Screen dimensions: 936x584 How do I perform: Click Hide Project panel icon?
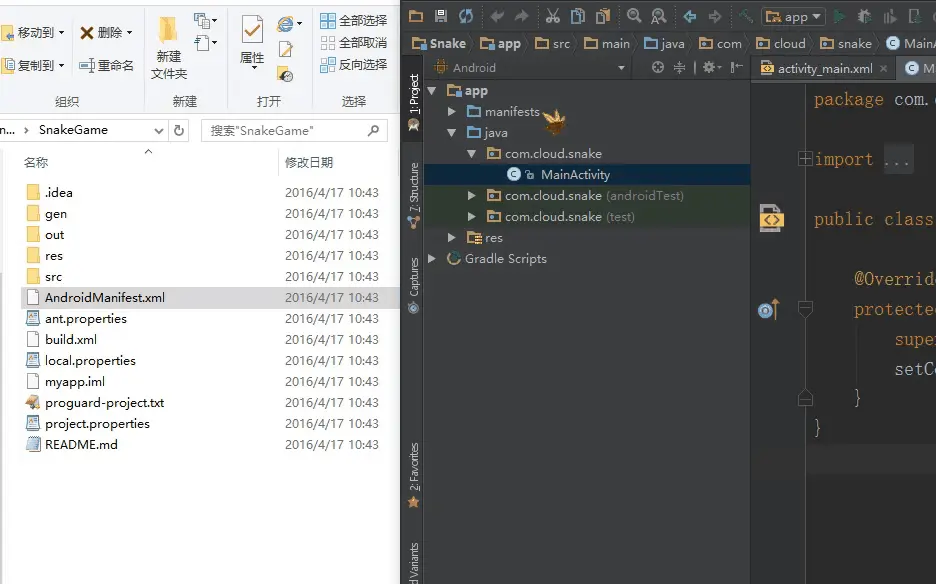(x=737, y=67)
